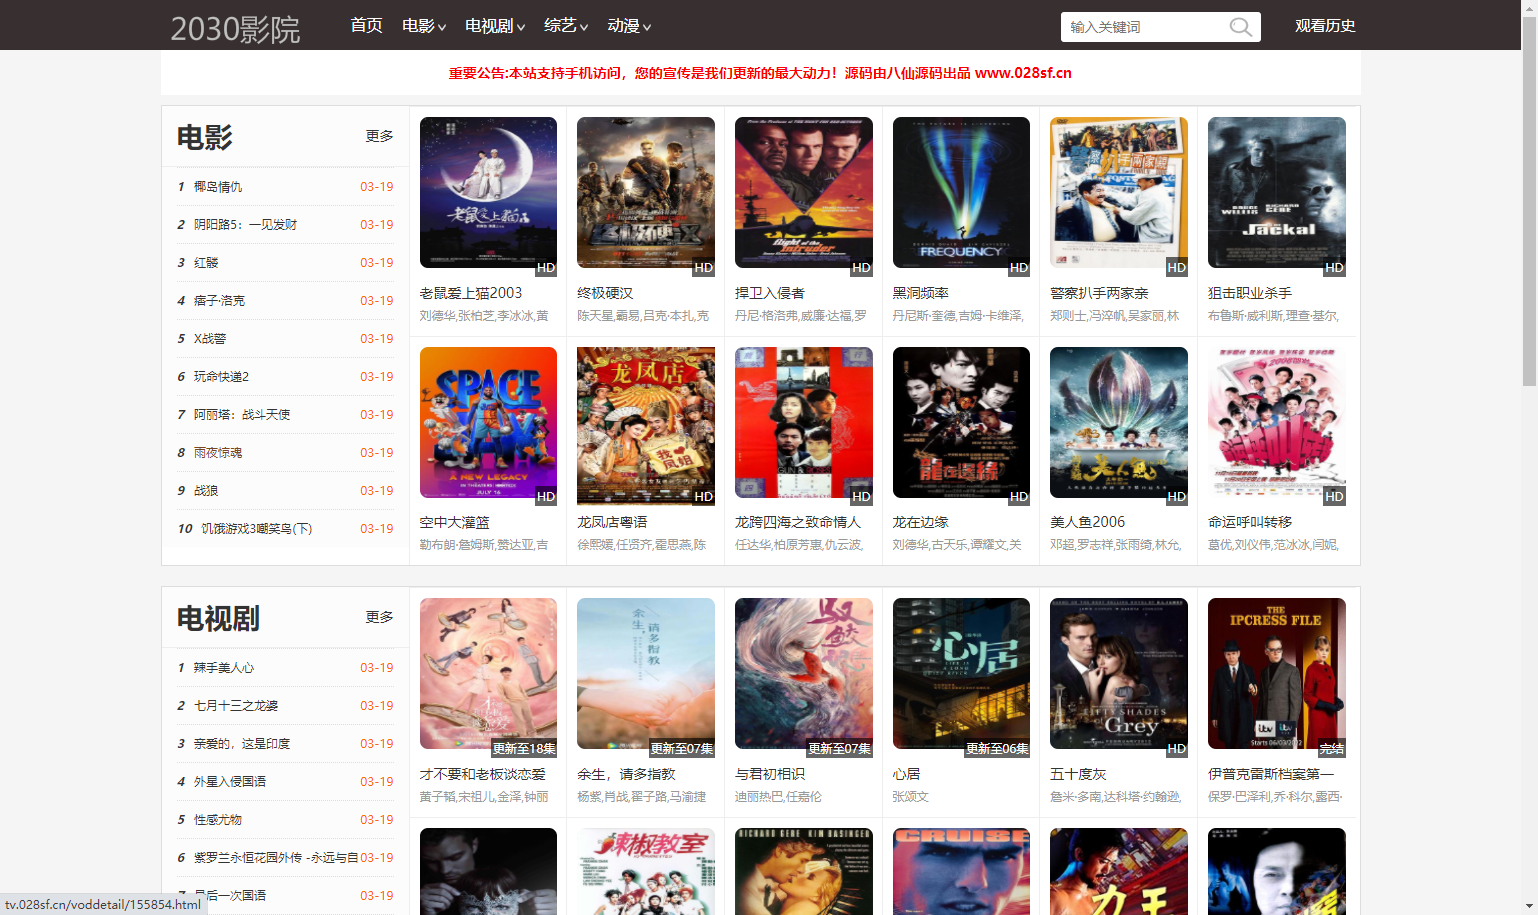Viewport: 1538px width, 915px height.
Task: Open the 心居 series poster
Action: pos(961,673)
